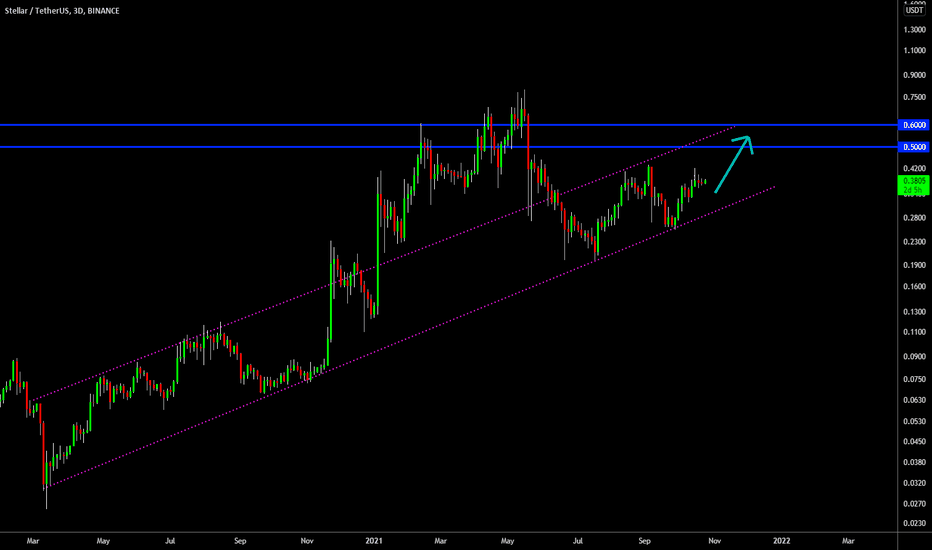932x550 pixels.
Task: Click the Mar label following 2022 on time axis
Action: click(848, 541)
